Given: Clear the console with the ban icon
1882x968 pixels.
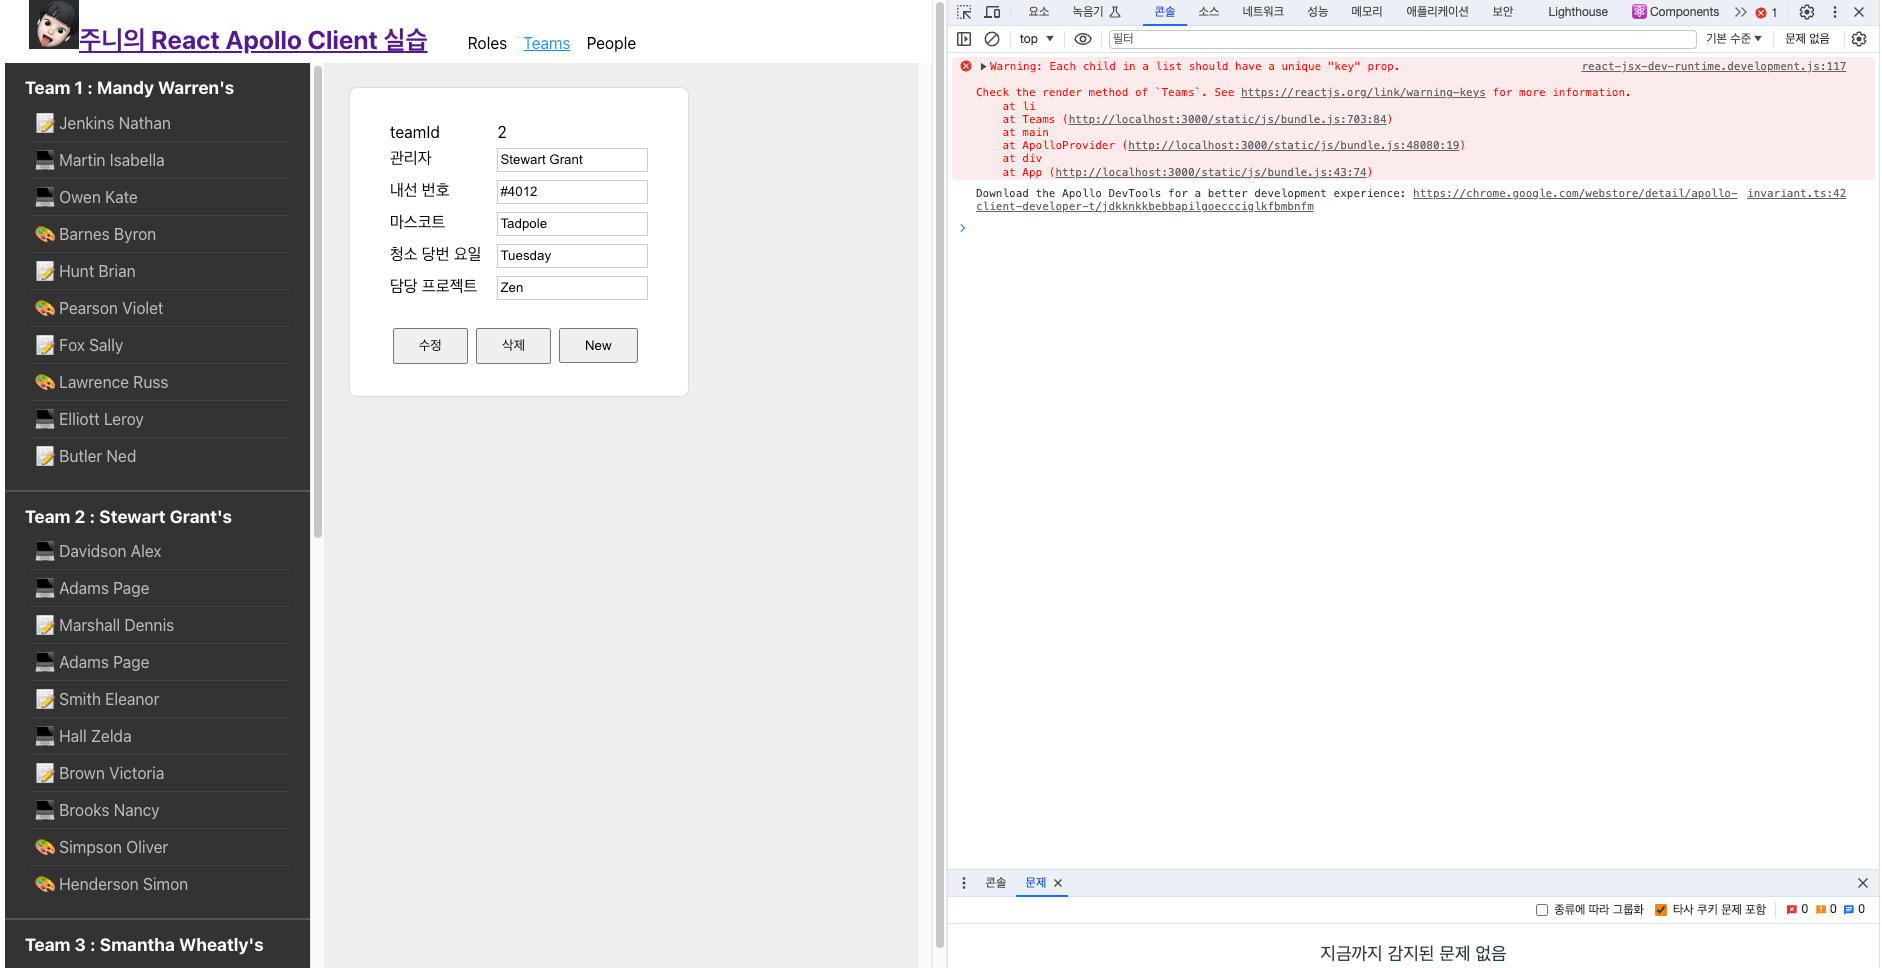Looking at the screenshot, I should coord(992,39).
